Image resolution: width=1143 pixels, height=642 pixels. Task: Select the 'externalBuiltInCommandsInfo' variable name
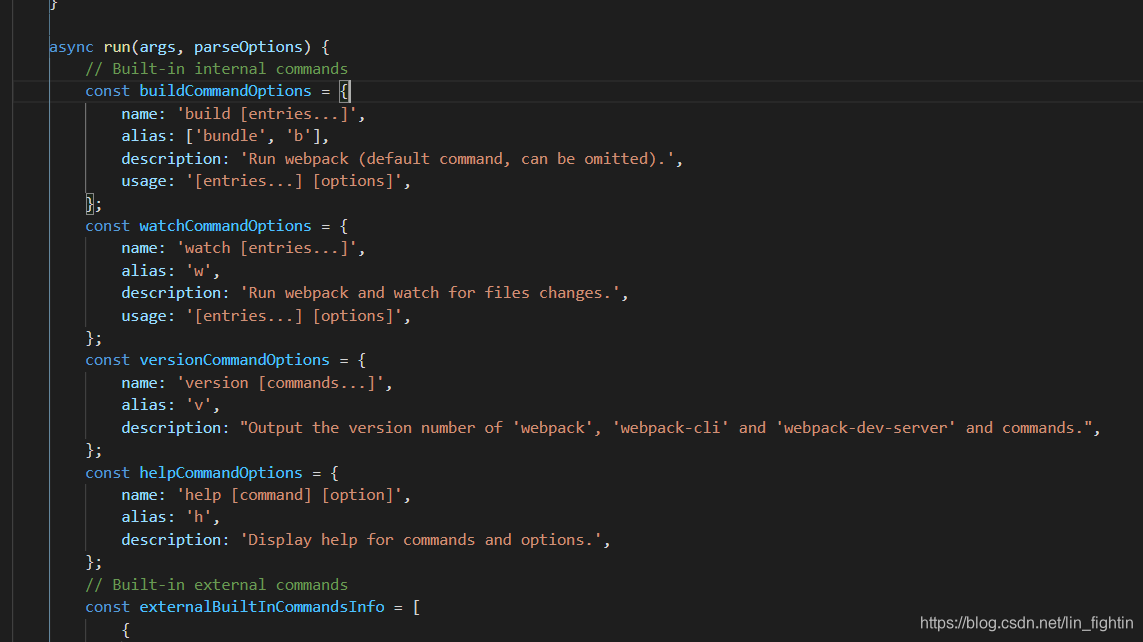click(x=262, y=607)
